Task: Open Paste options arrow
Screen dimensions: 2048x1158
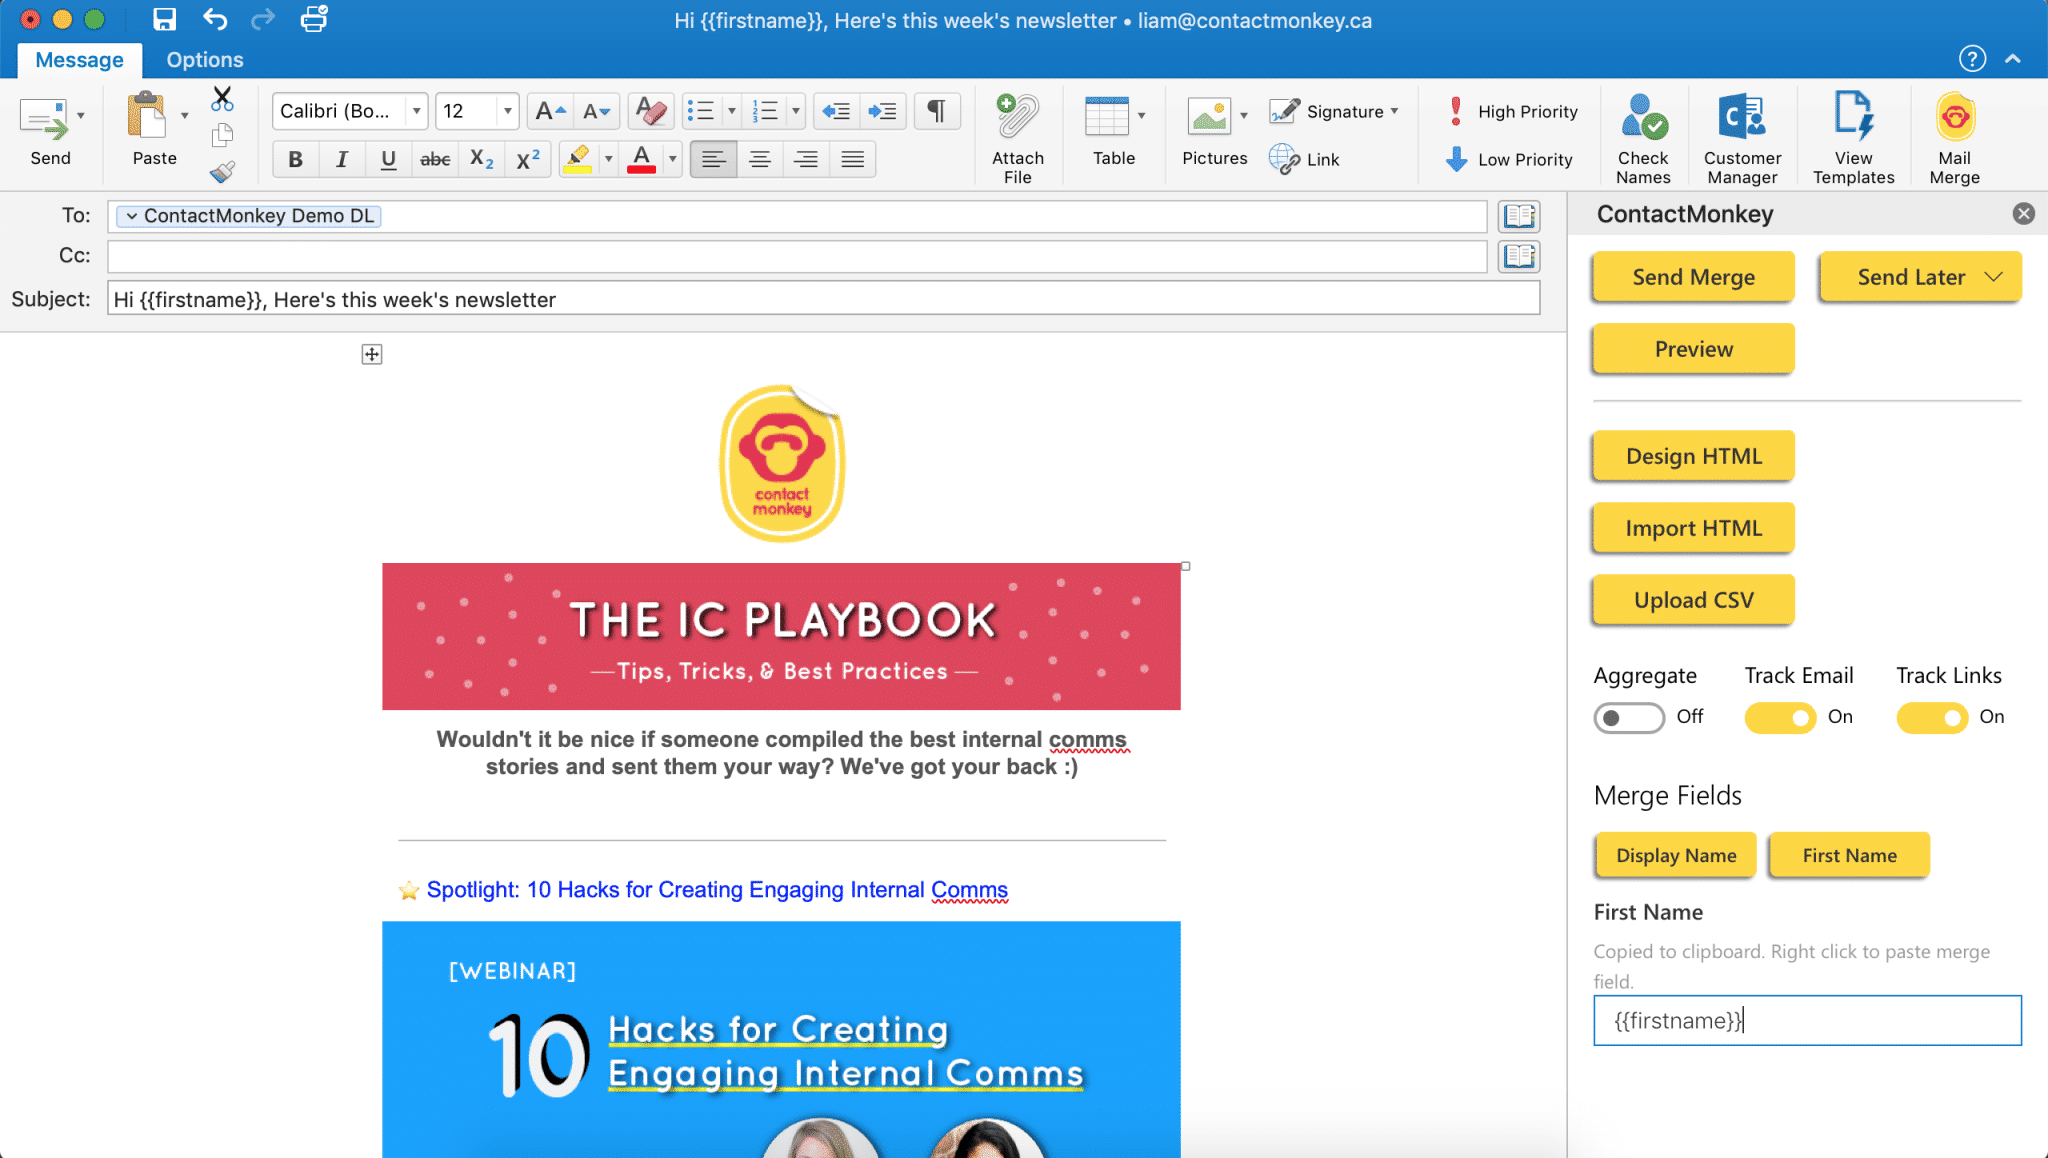Action: pyautogui.click(x=184, y=116)
